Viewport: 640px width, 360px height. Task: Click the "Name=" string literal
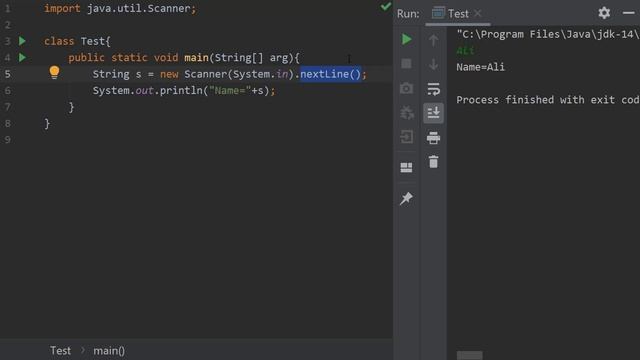point(230,91)
